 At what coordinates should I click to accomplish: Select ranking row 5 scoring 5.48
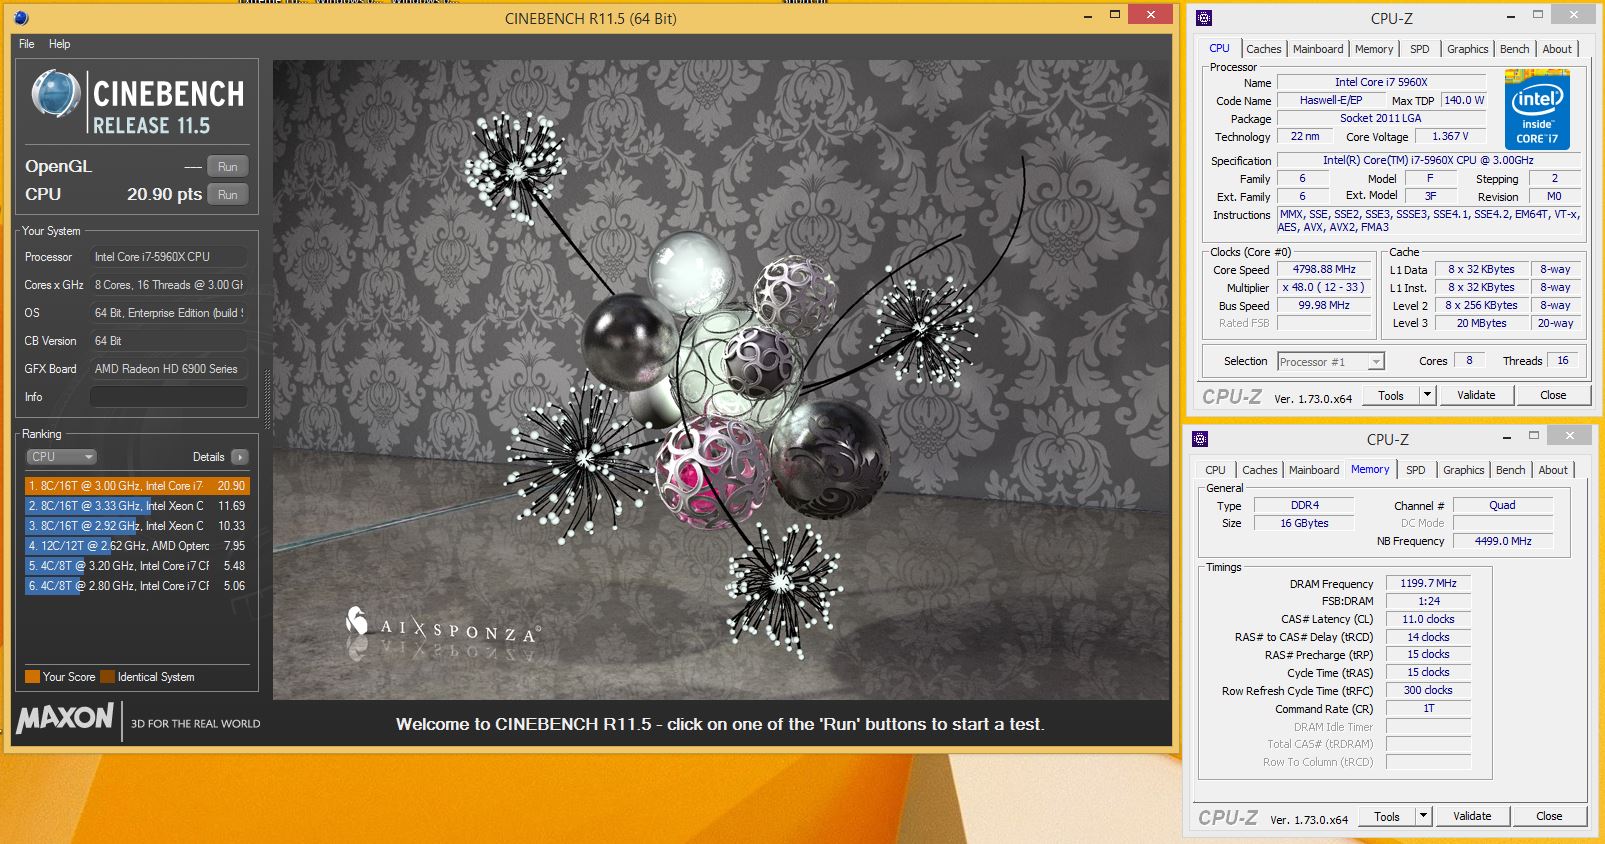pyautogui.click(x=137, y=566)
